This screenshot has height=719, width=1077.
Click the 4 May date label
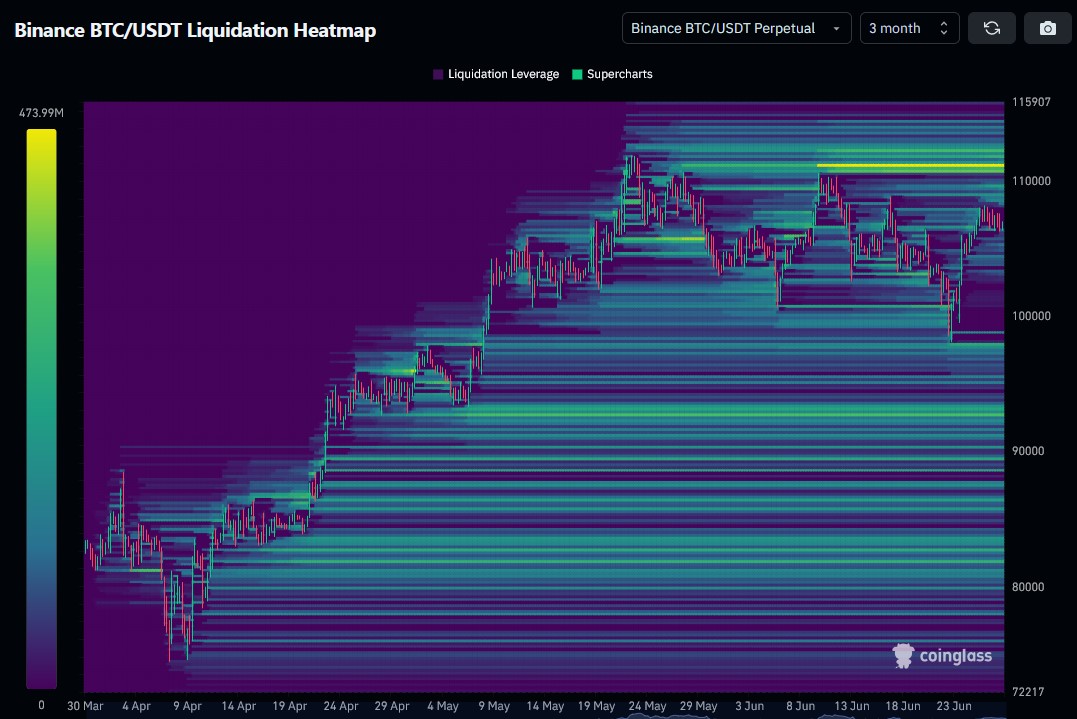pyautogui.click(x=442, y=706)
